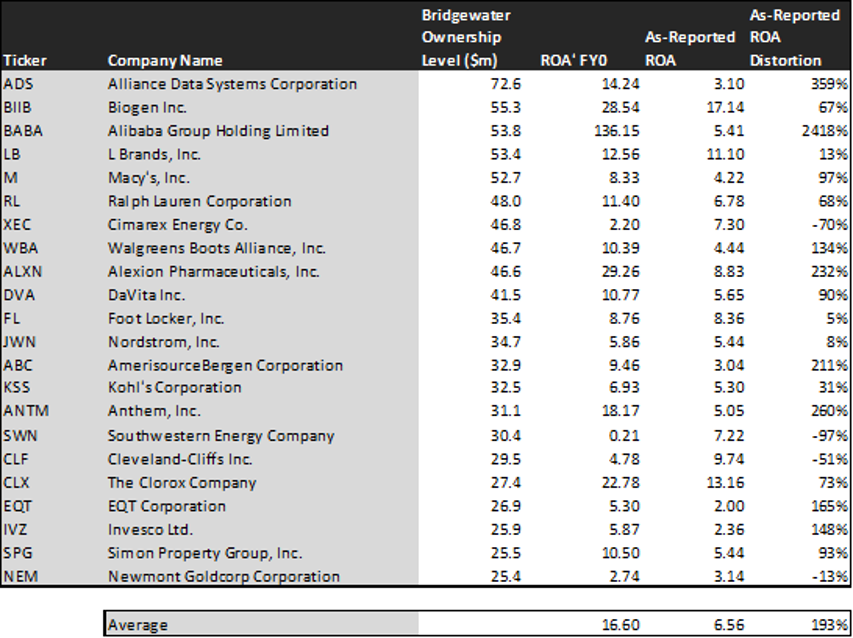Select the DVA ticker cell
The height and width of the screenshot is (638, 853).
click(x=19, y=295)
